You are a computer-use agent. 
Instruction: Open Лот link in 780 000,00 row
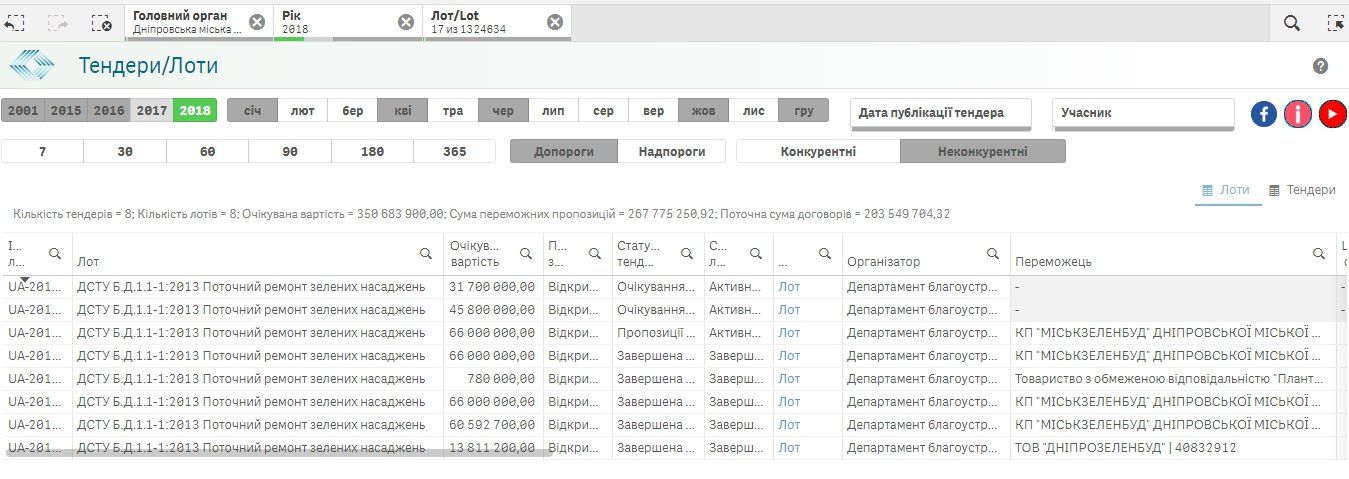click(789, 379)
